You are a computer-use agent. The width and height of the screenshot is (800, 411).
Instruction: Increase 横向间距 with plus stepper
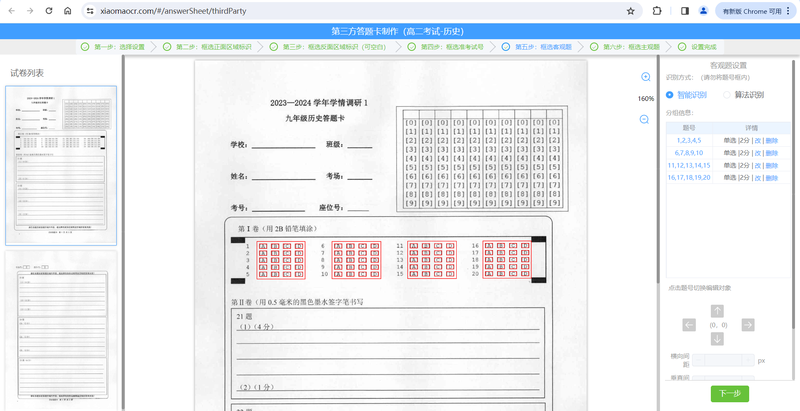pyautogui.click(x=748, y=360)
